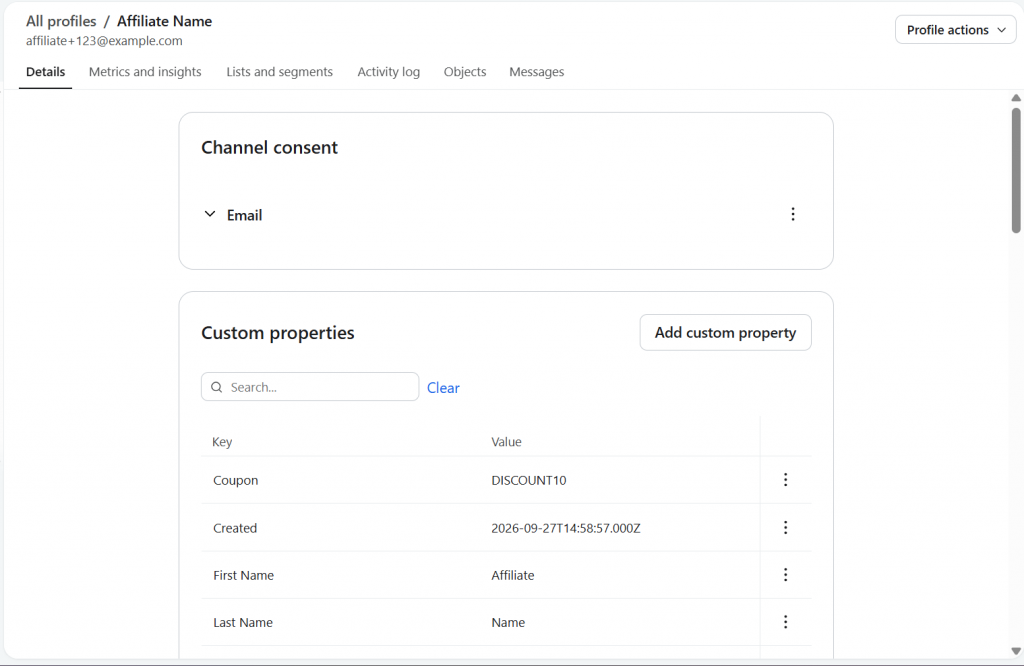Image resolution: width=1024 pixels, height=666 pixels.
Task: Click the First Name key cell
Action: tap(244, 575)
